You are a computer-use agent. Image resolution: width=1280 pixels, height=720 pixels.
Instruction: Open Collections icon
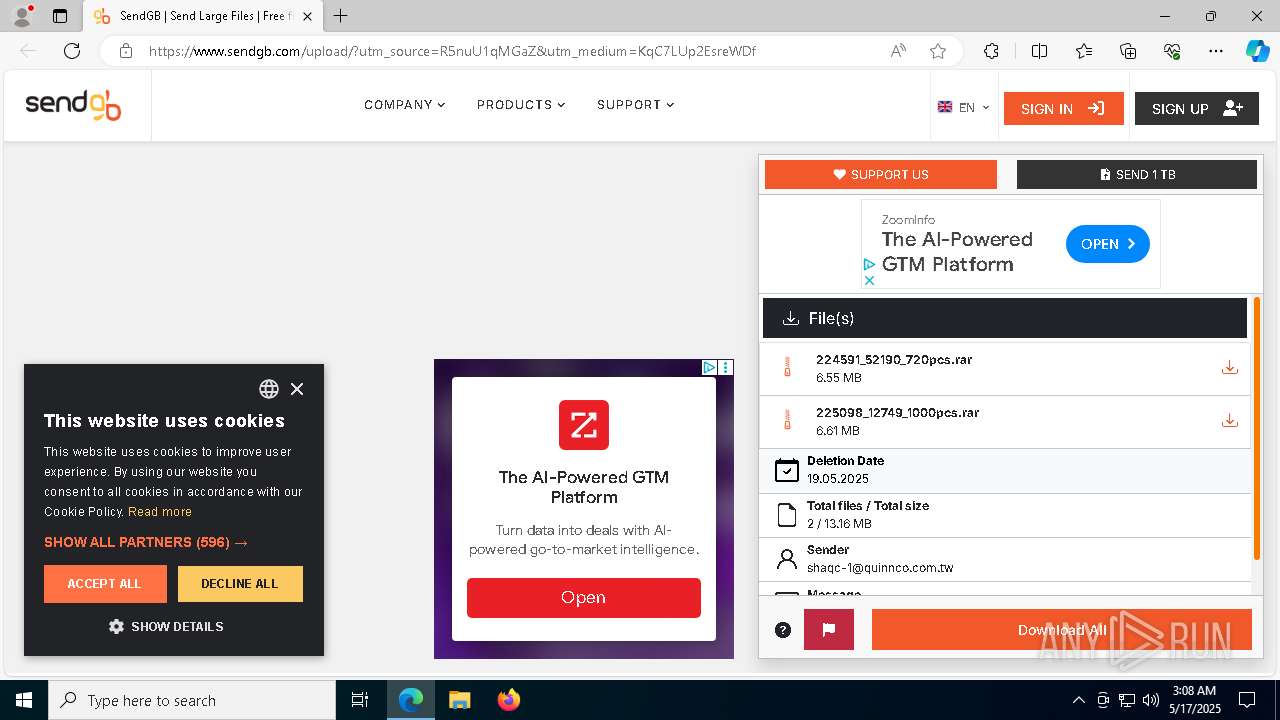[x=1128, y=51]
